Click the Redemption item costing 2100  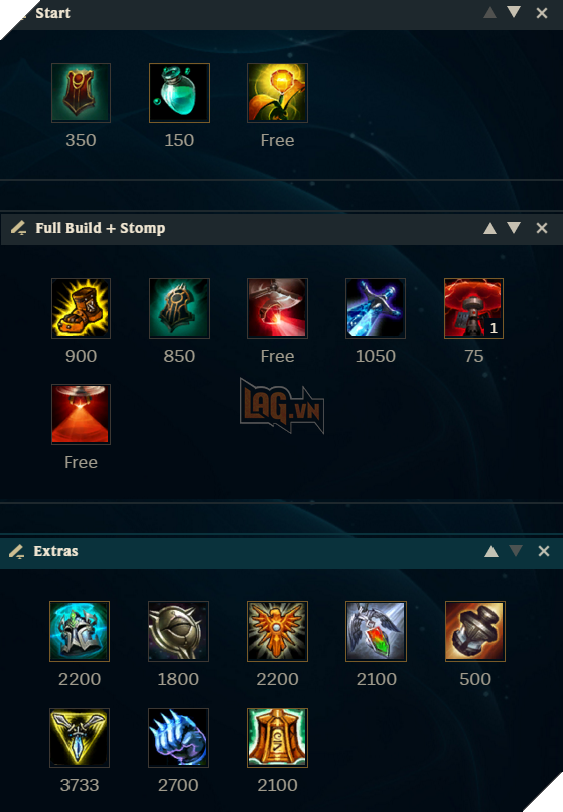click(376, 631)
